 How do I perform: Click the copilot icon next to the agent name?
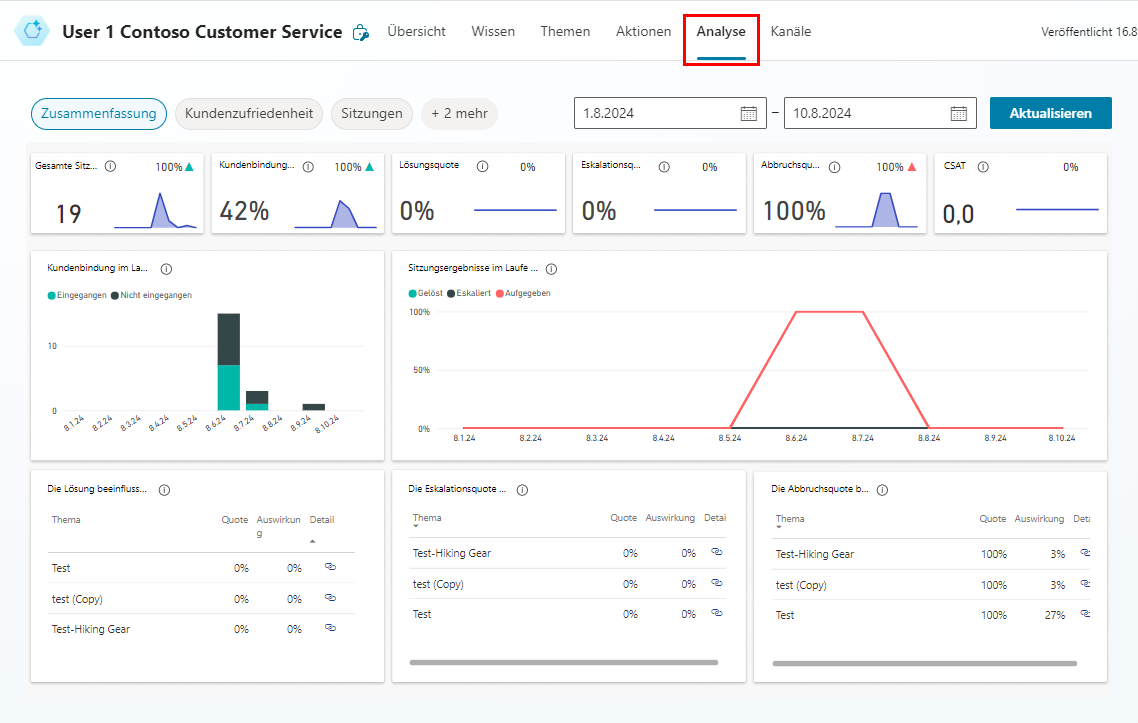click(x=361, y=32)
